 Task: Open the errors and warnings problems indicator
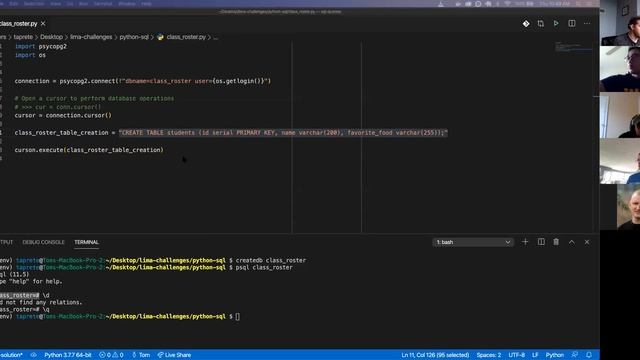click(111, 355)
